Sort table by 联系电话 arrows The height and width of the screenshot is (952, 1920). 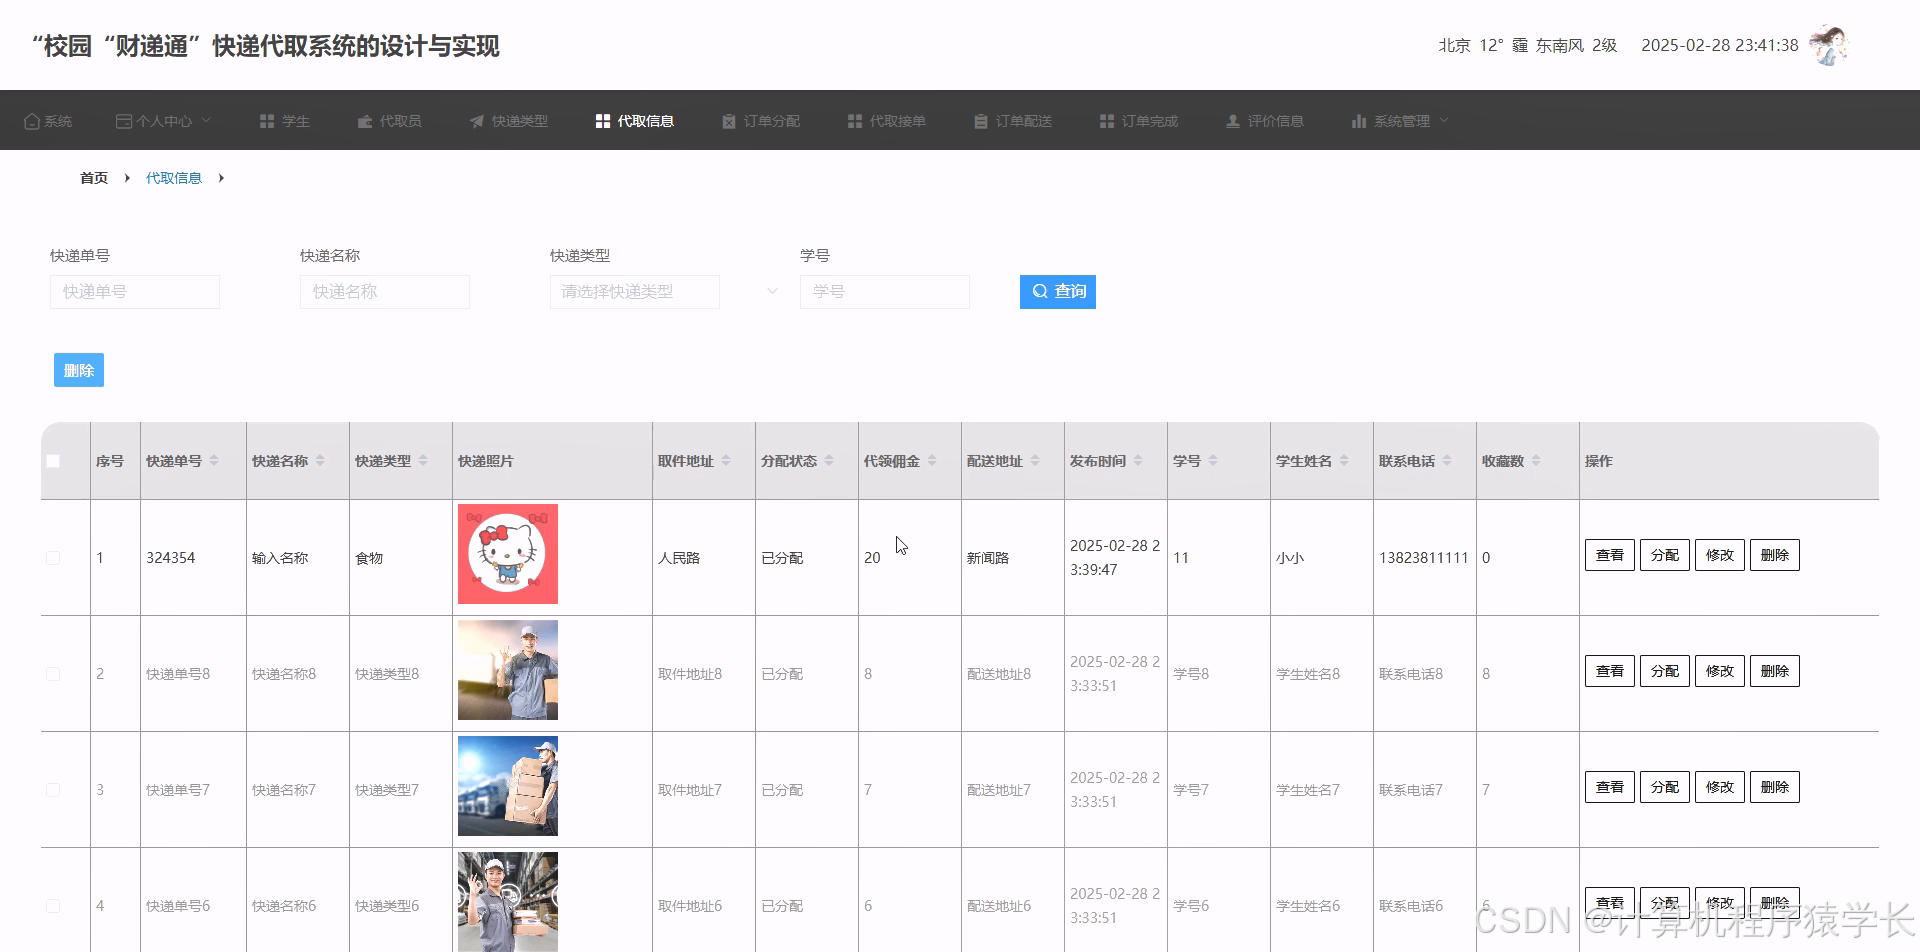tap(1447, 461)
